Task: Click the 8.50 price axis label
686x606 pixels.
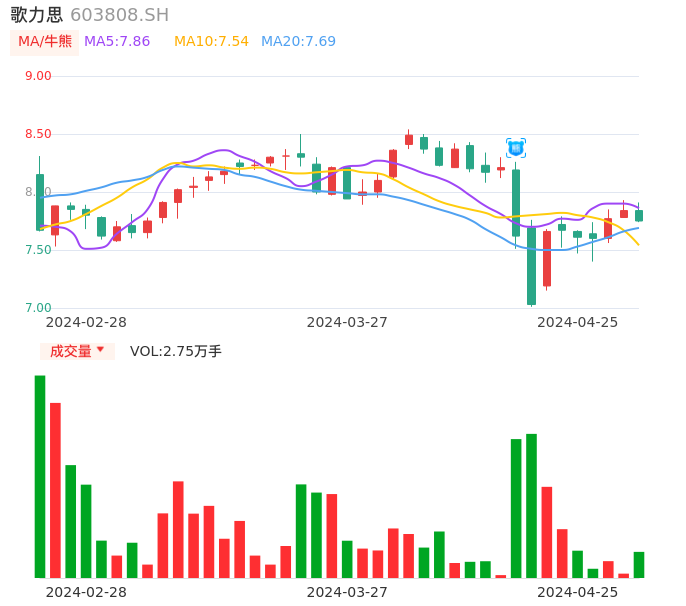Action: click(x=38, y=134)
